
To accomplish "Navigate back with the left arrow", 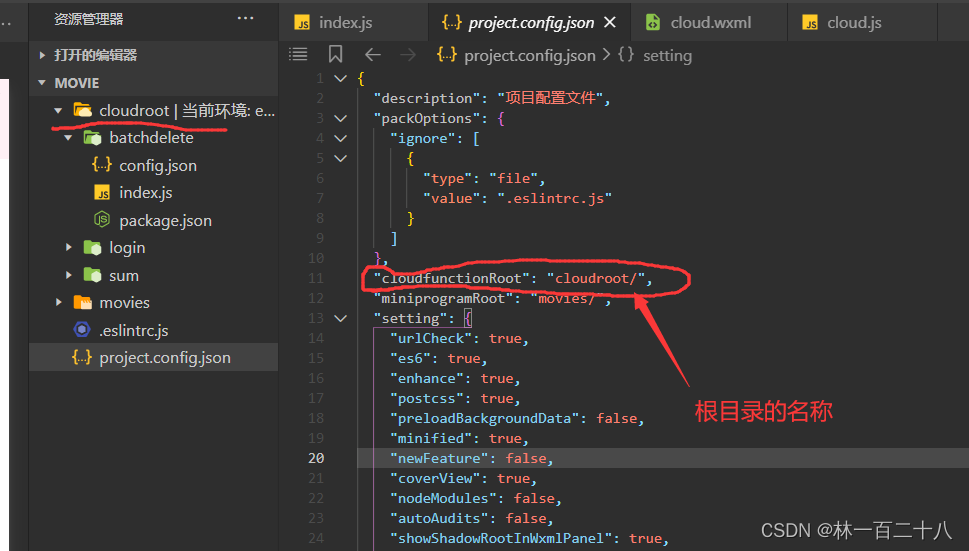I will (x=373, y=55).
